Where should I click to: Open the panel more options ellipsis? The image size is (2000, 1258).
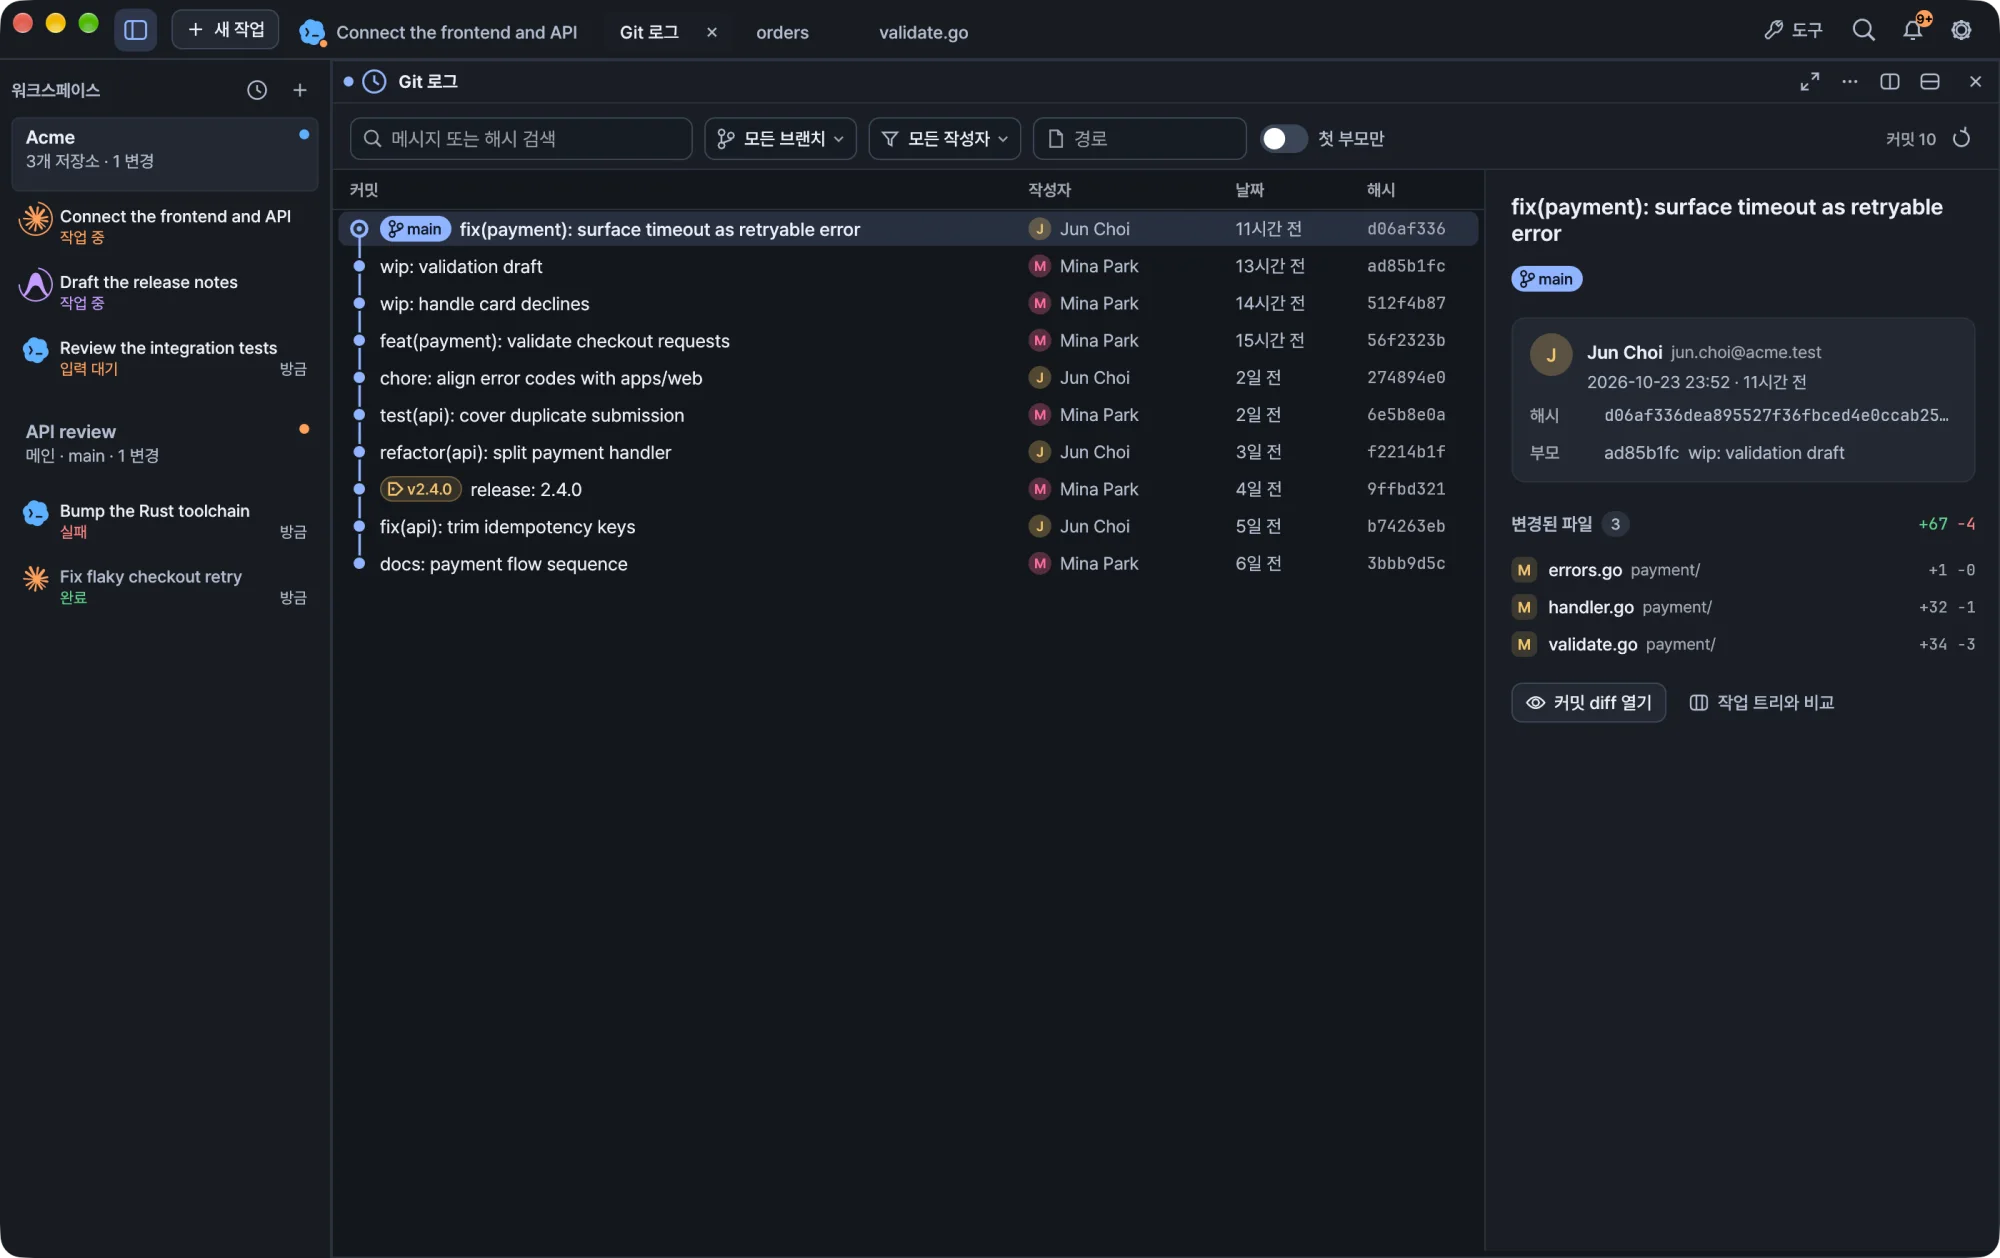pos(1849,82)
